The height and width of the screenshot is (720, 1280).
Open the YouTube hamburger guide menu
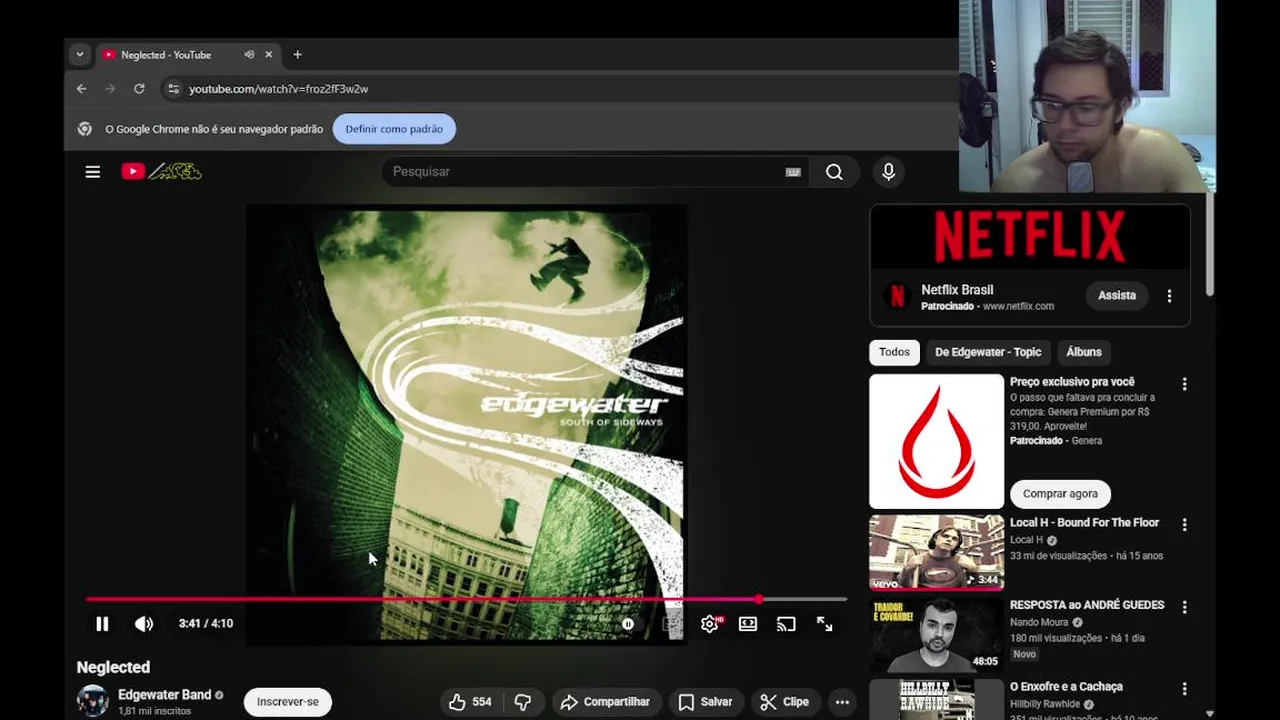[x=93, y=172]
